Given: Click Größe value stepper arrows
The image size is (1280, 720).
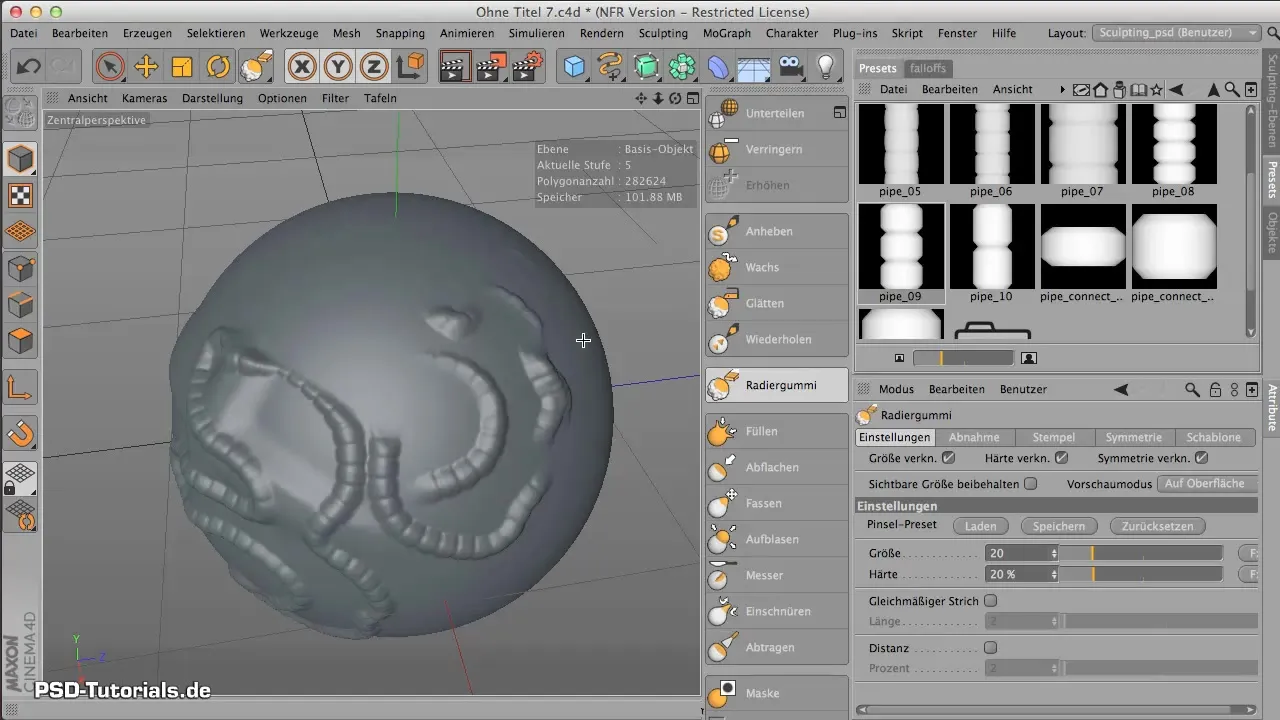Looking at the screenshot, I should (x=1054, y=552).
